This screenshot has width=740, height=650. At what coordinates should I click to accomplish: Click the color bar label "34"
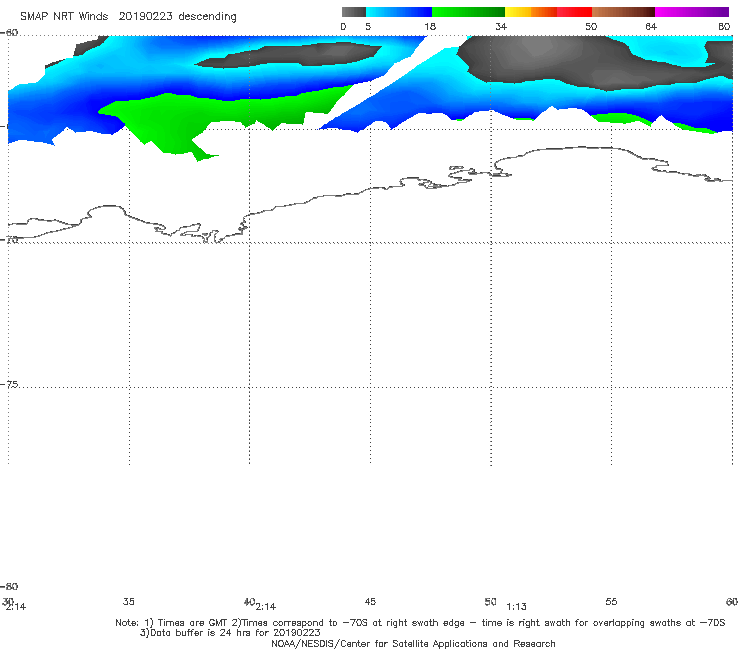(501, 26)
